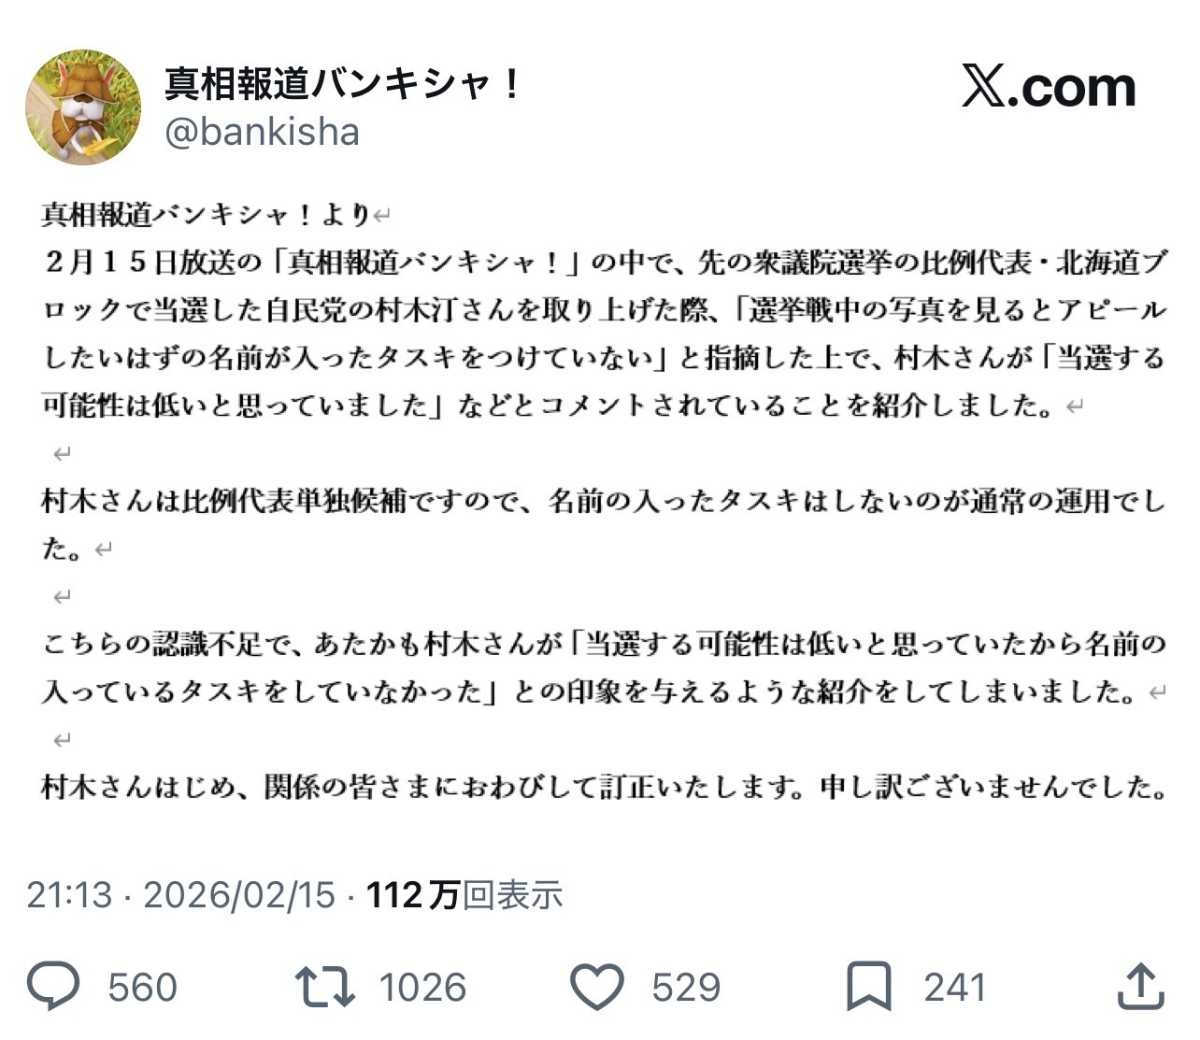Click the 2026/02/15 post date
The image size is (1200, 1040).
pyautogui.click(x=239, y=894)
